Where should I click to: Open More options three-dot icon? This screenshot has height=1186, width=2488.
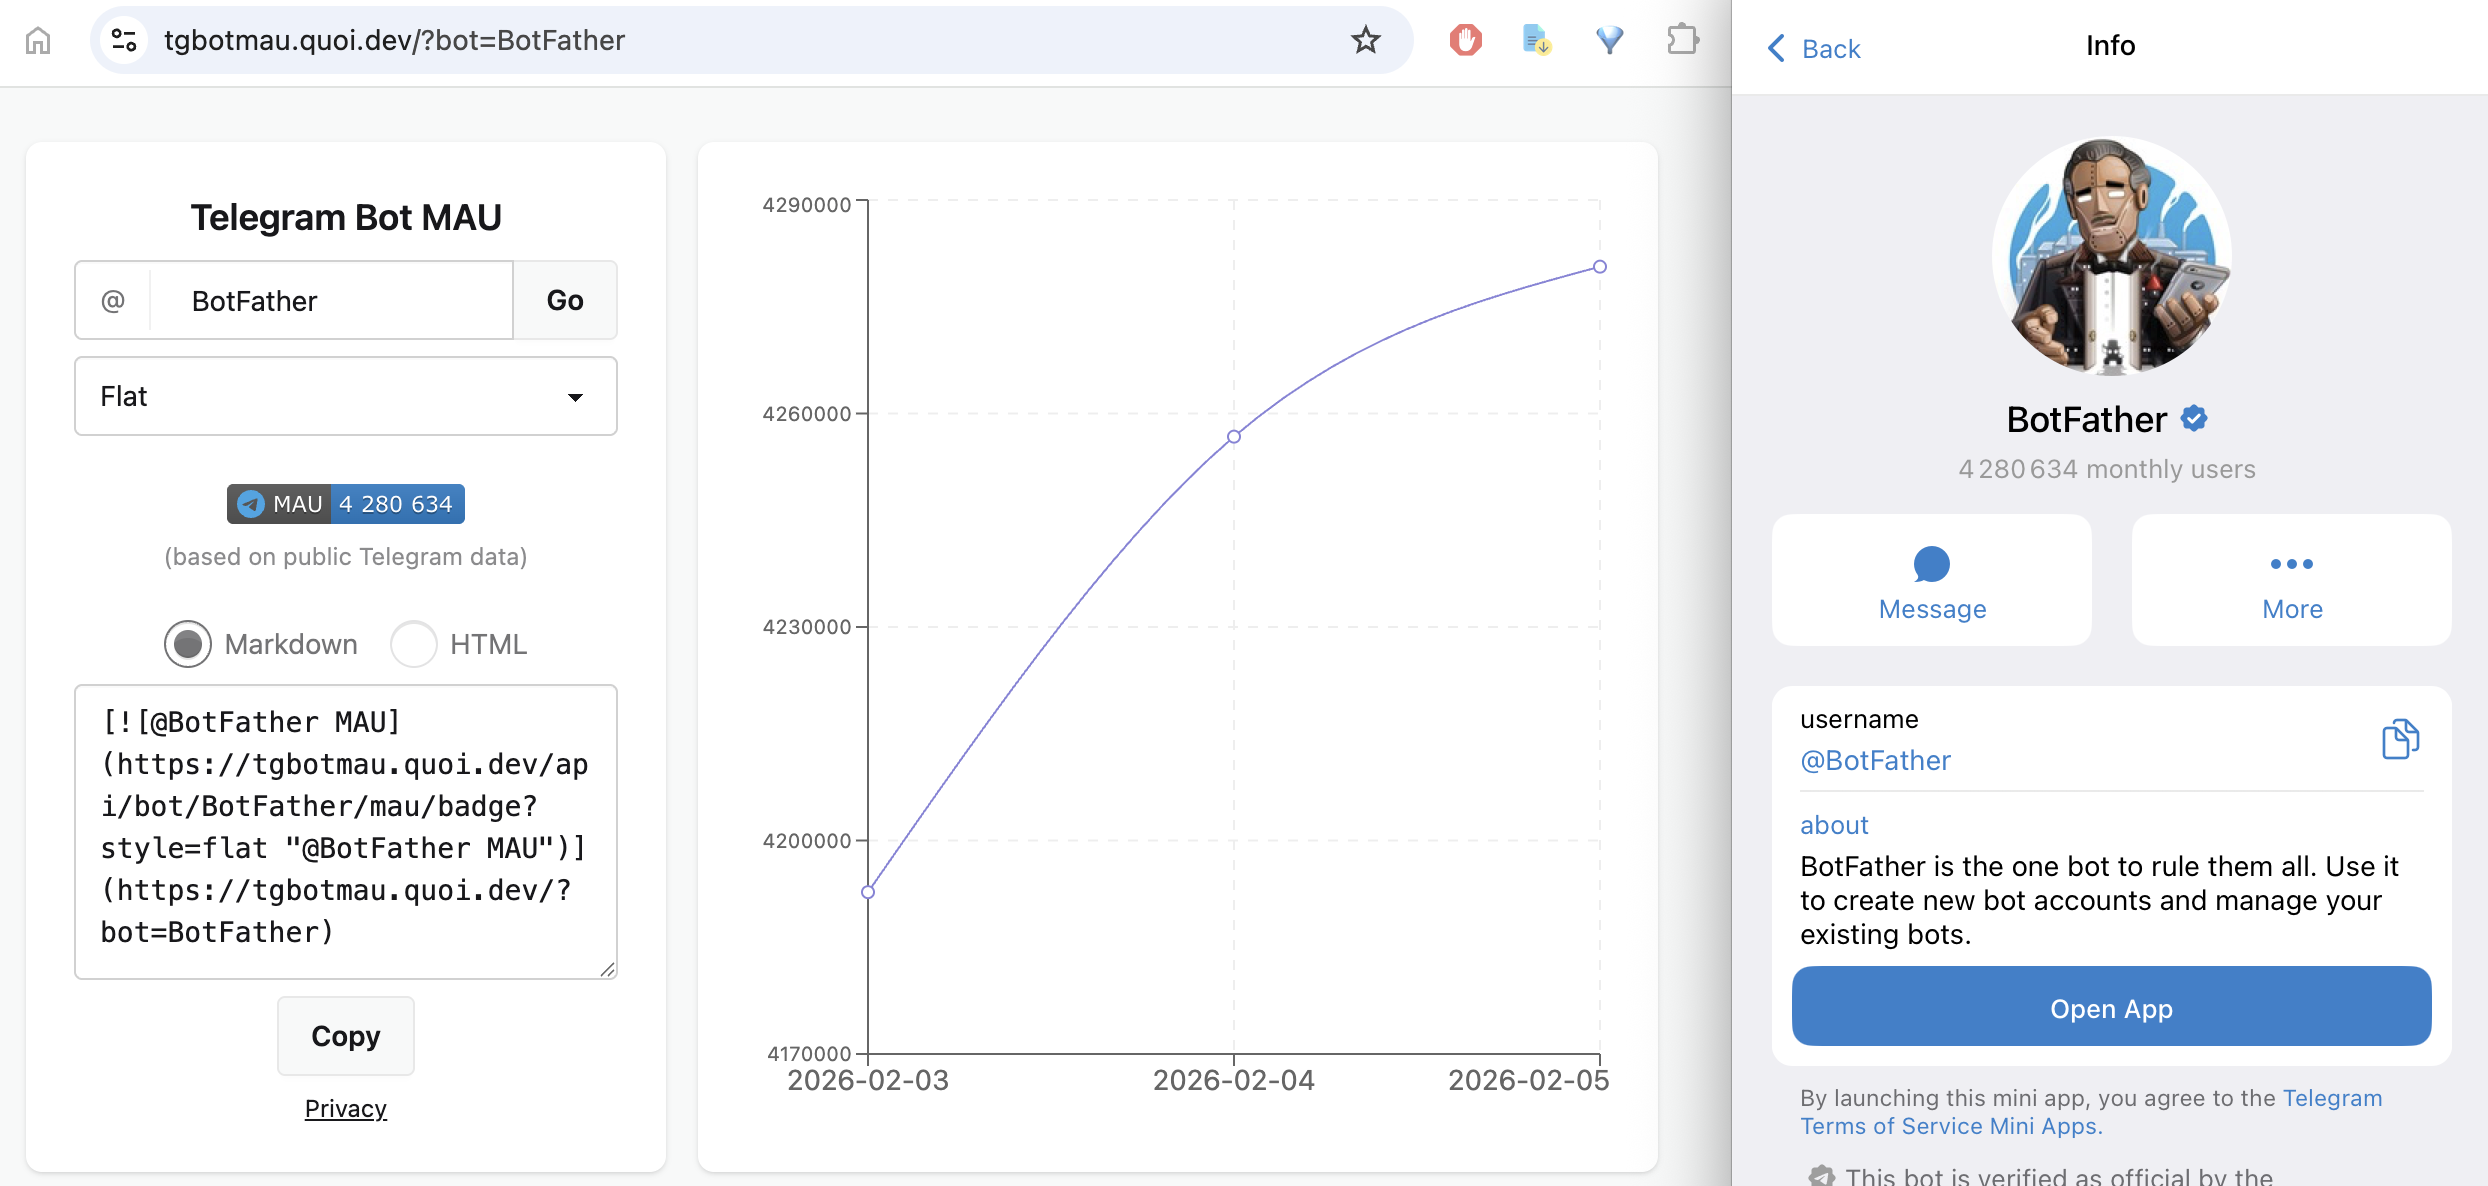coord(2291,565)
